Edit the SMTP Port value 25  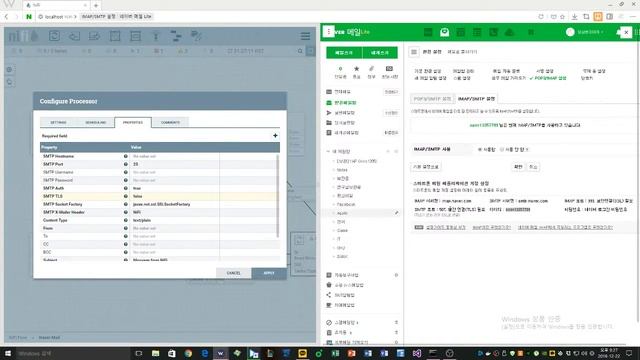point(174,164)
